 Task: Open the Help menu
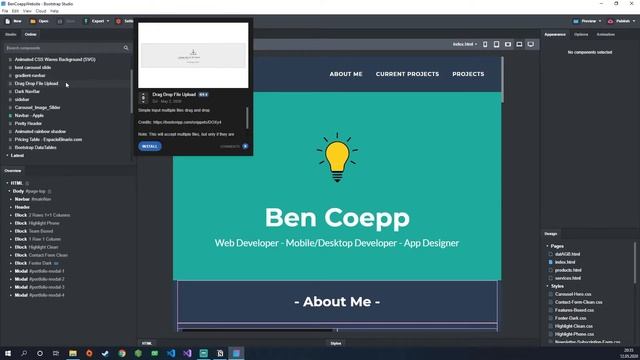click(x=54, y=11)
